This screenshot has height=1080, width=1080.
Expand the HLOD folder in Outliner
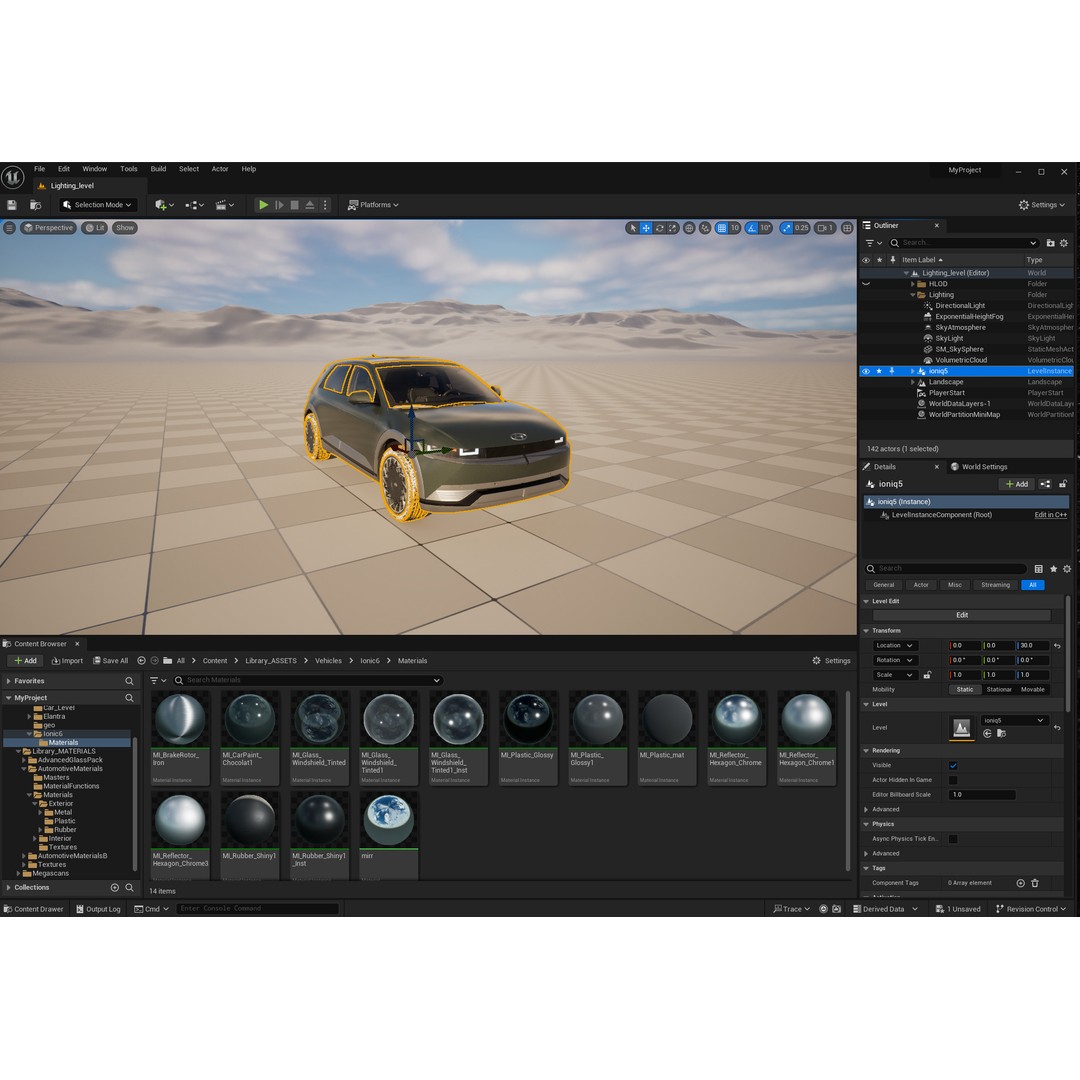(x=913, y=284)
